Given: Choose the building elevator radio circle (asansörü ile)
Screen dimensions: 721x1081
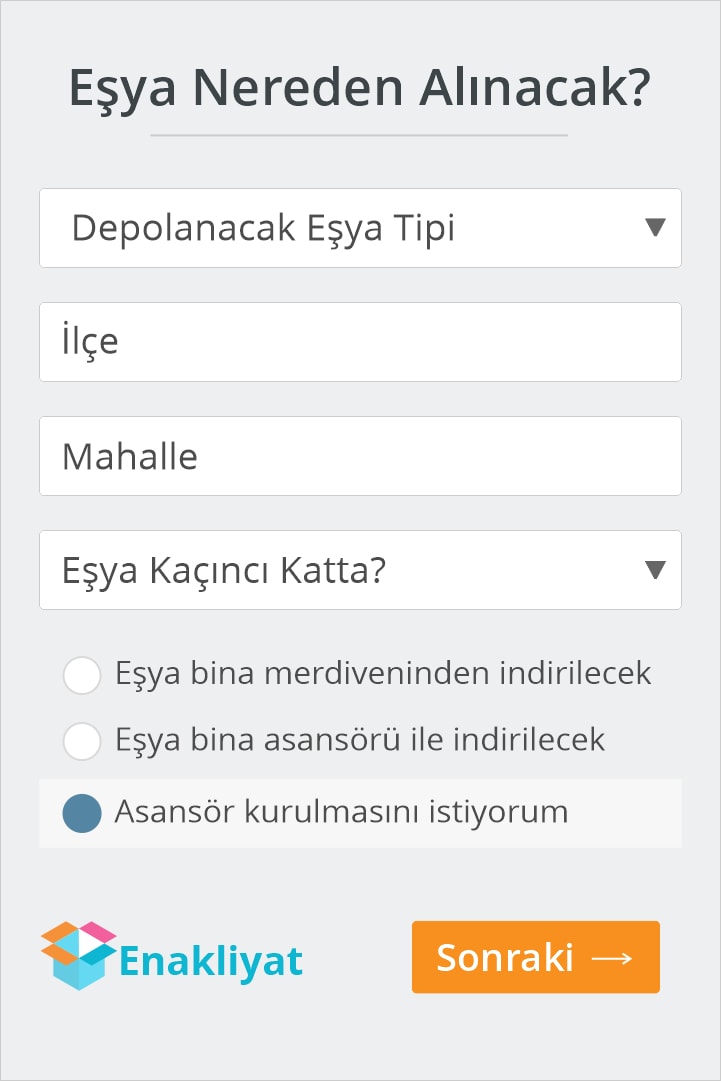Looking at the screenshot, I should (82, 741).
